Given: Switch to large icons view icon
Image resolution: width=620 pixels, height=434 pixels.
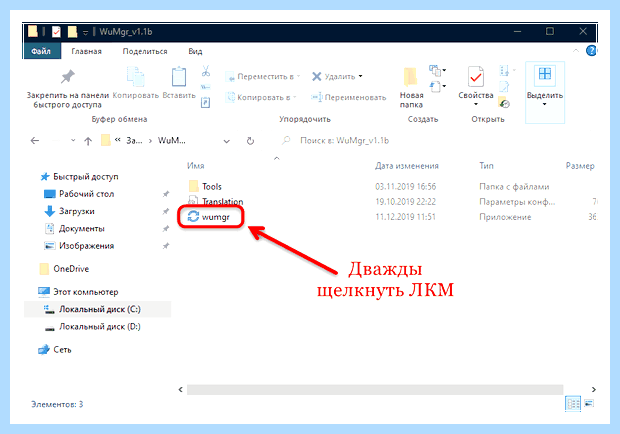Looking at the screenshot, I should coord(589,404).
